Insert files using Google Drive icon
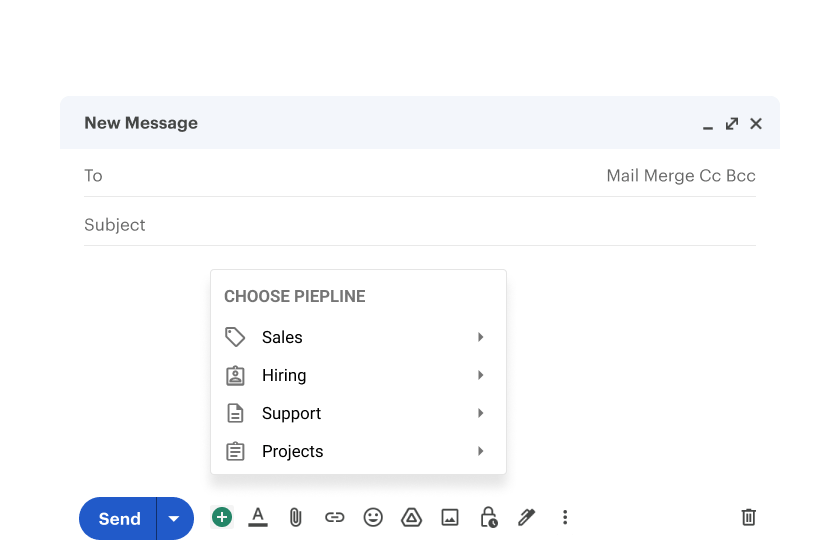840x552 pixels. [x=411, y=517]
